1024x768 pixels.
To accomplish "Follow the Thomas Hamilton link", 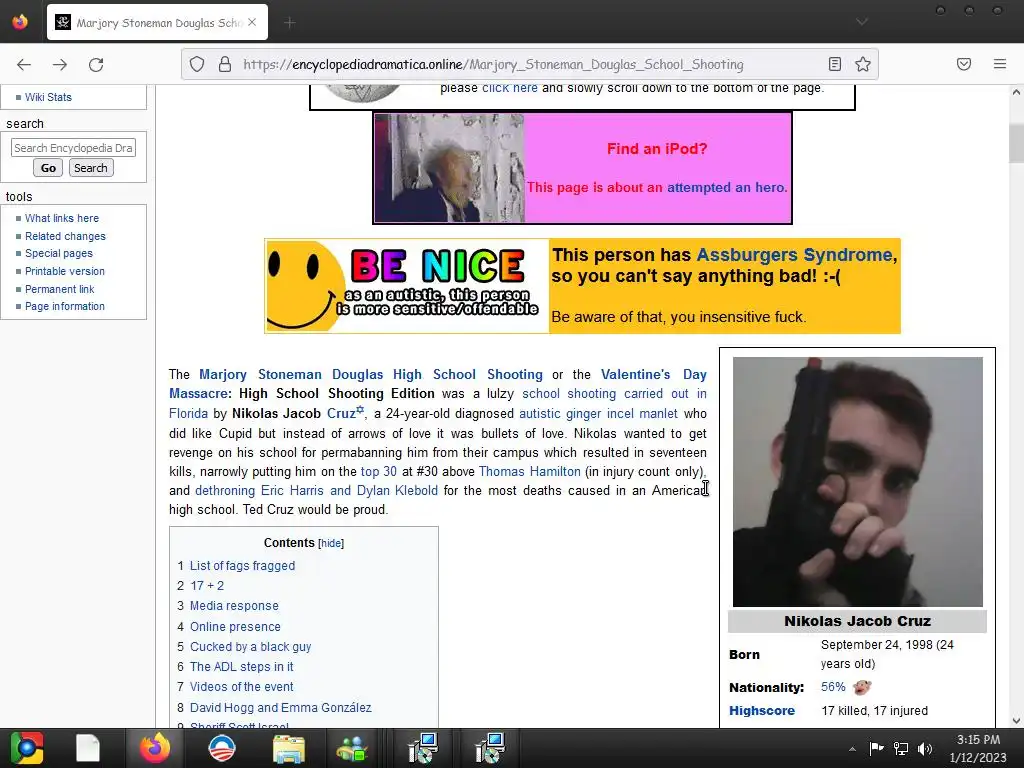I will click(530, 472).
